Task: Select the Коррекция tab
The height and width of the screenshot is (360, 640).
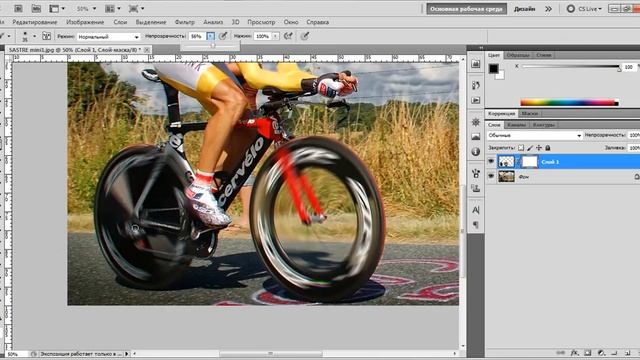Action: pos(502,113)
